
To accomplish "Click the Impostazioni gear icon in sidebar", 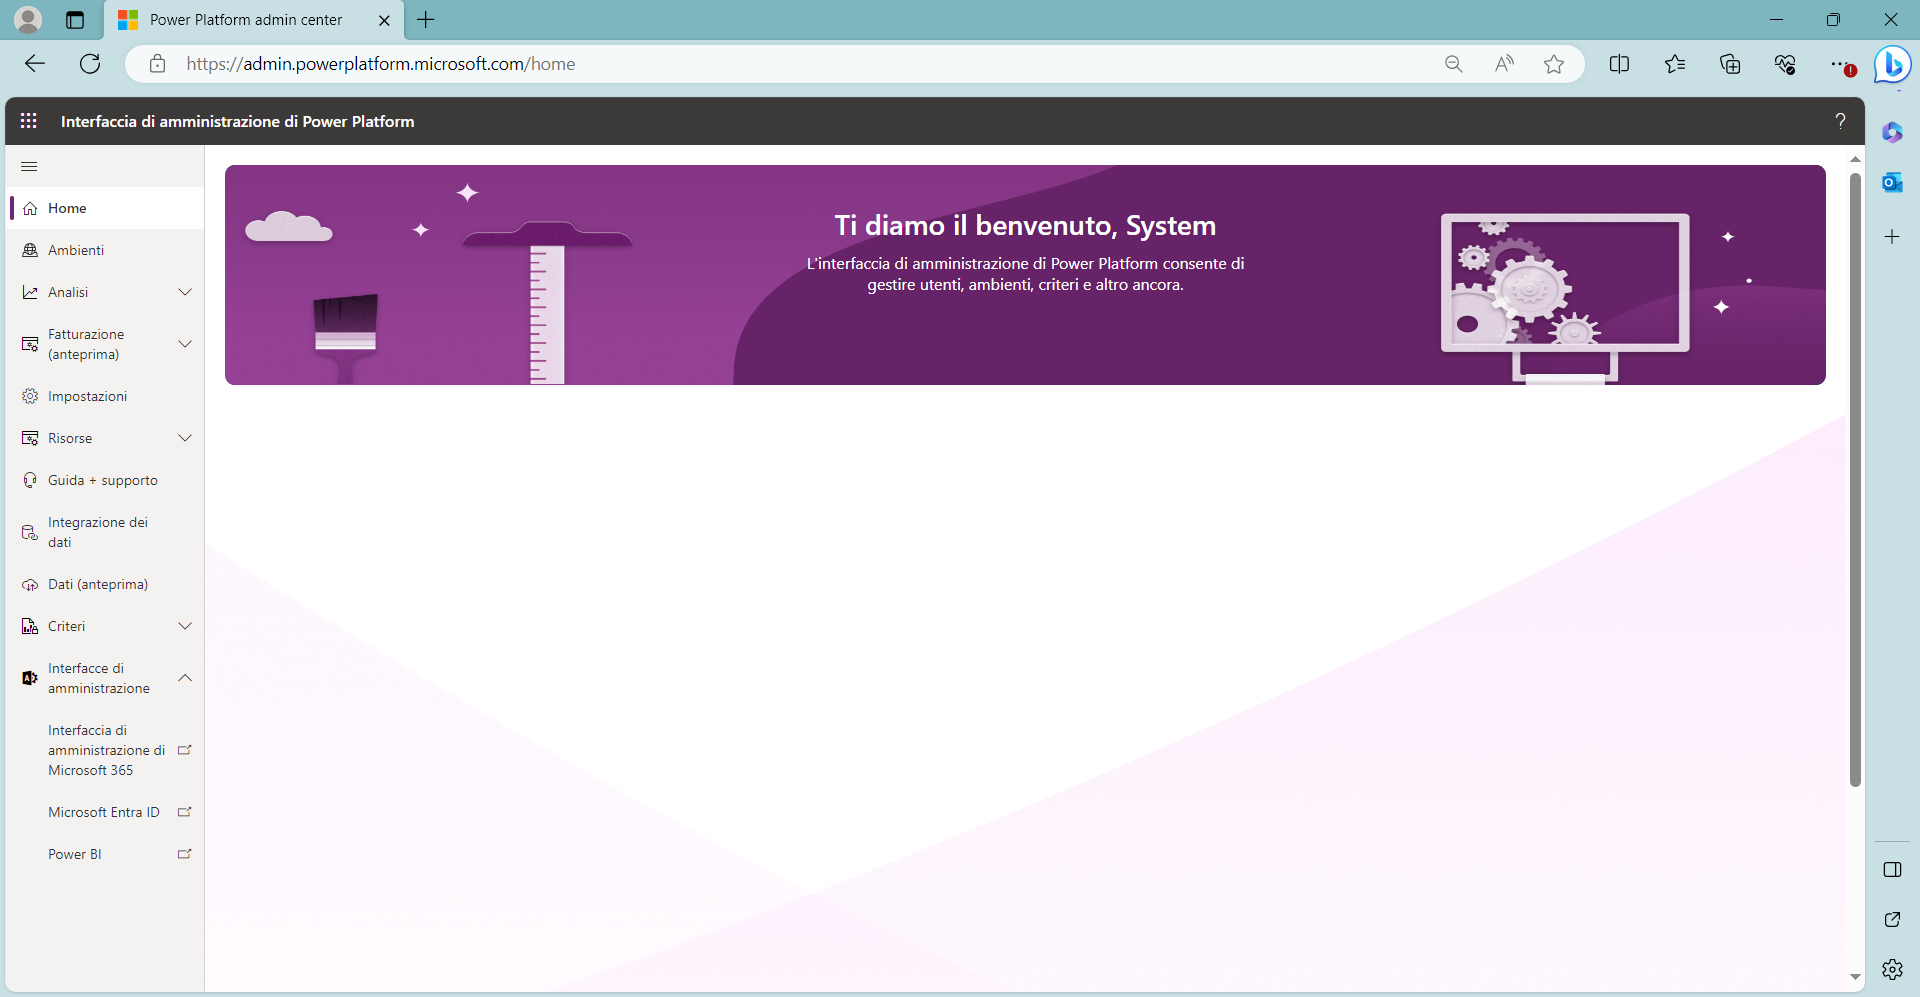I will pyautogui.click(x=30, y=397).
